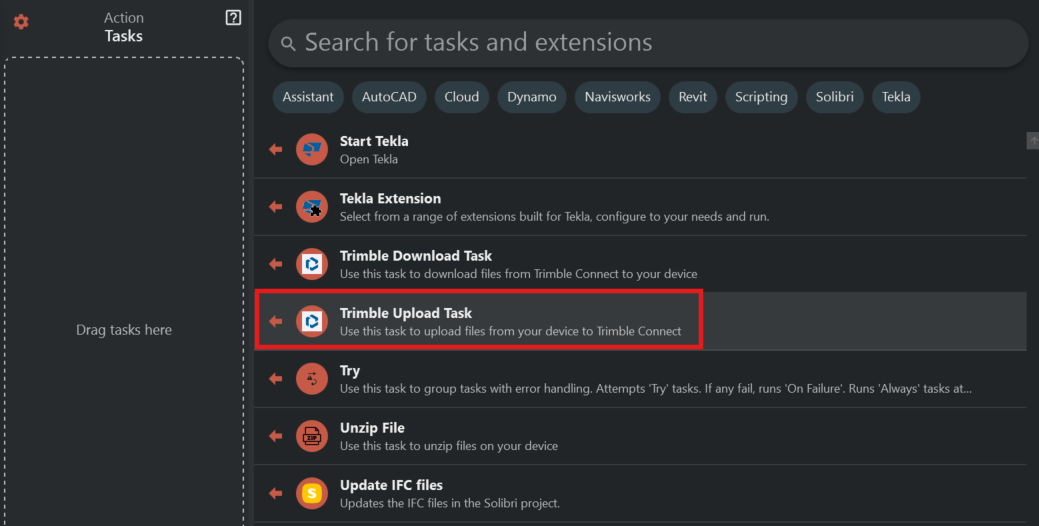
Task: Select the Solibri filter chip
Action: tap(834, 97)
